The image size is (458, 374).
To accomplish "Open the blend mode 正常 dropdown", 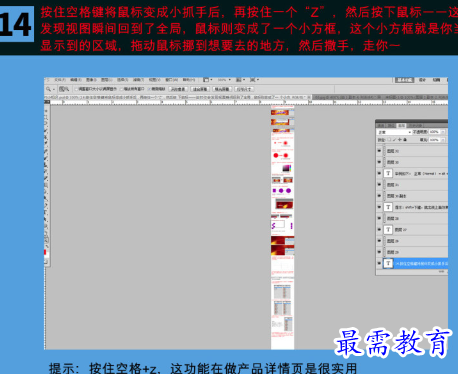I will pos(395,132).
